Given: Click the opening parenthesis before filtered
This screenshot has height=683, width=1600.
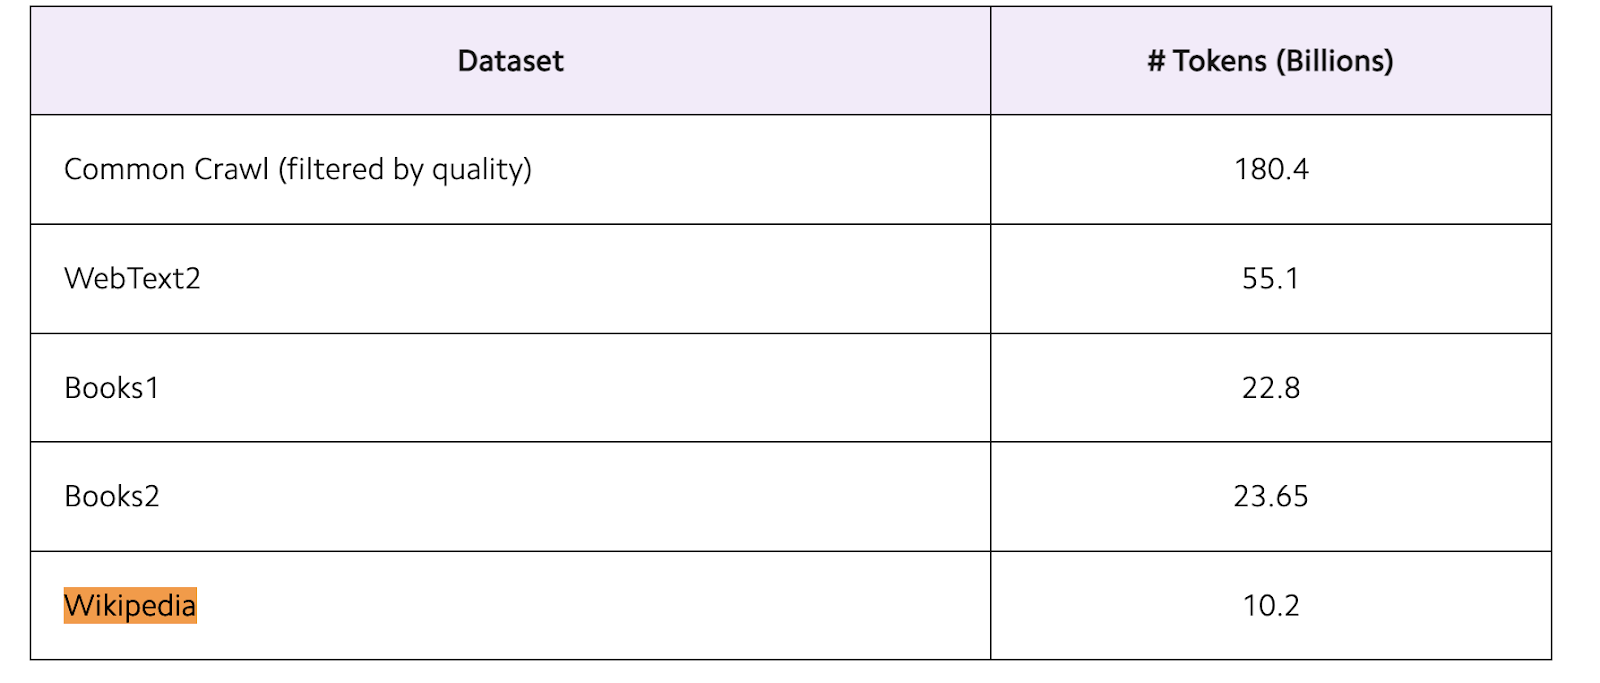Looking at the screenshot, I should click(x=282, y=169).
